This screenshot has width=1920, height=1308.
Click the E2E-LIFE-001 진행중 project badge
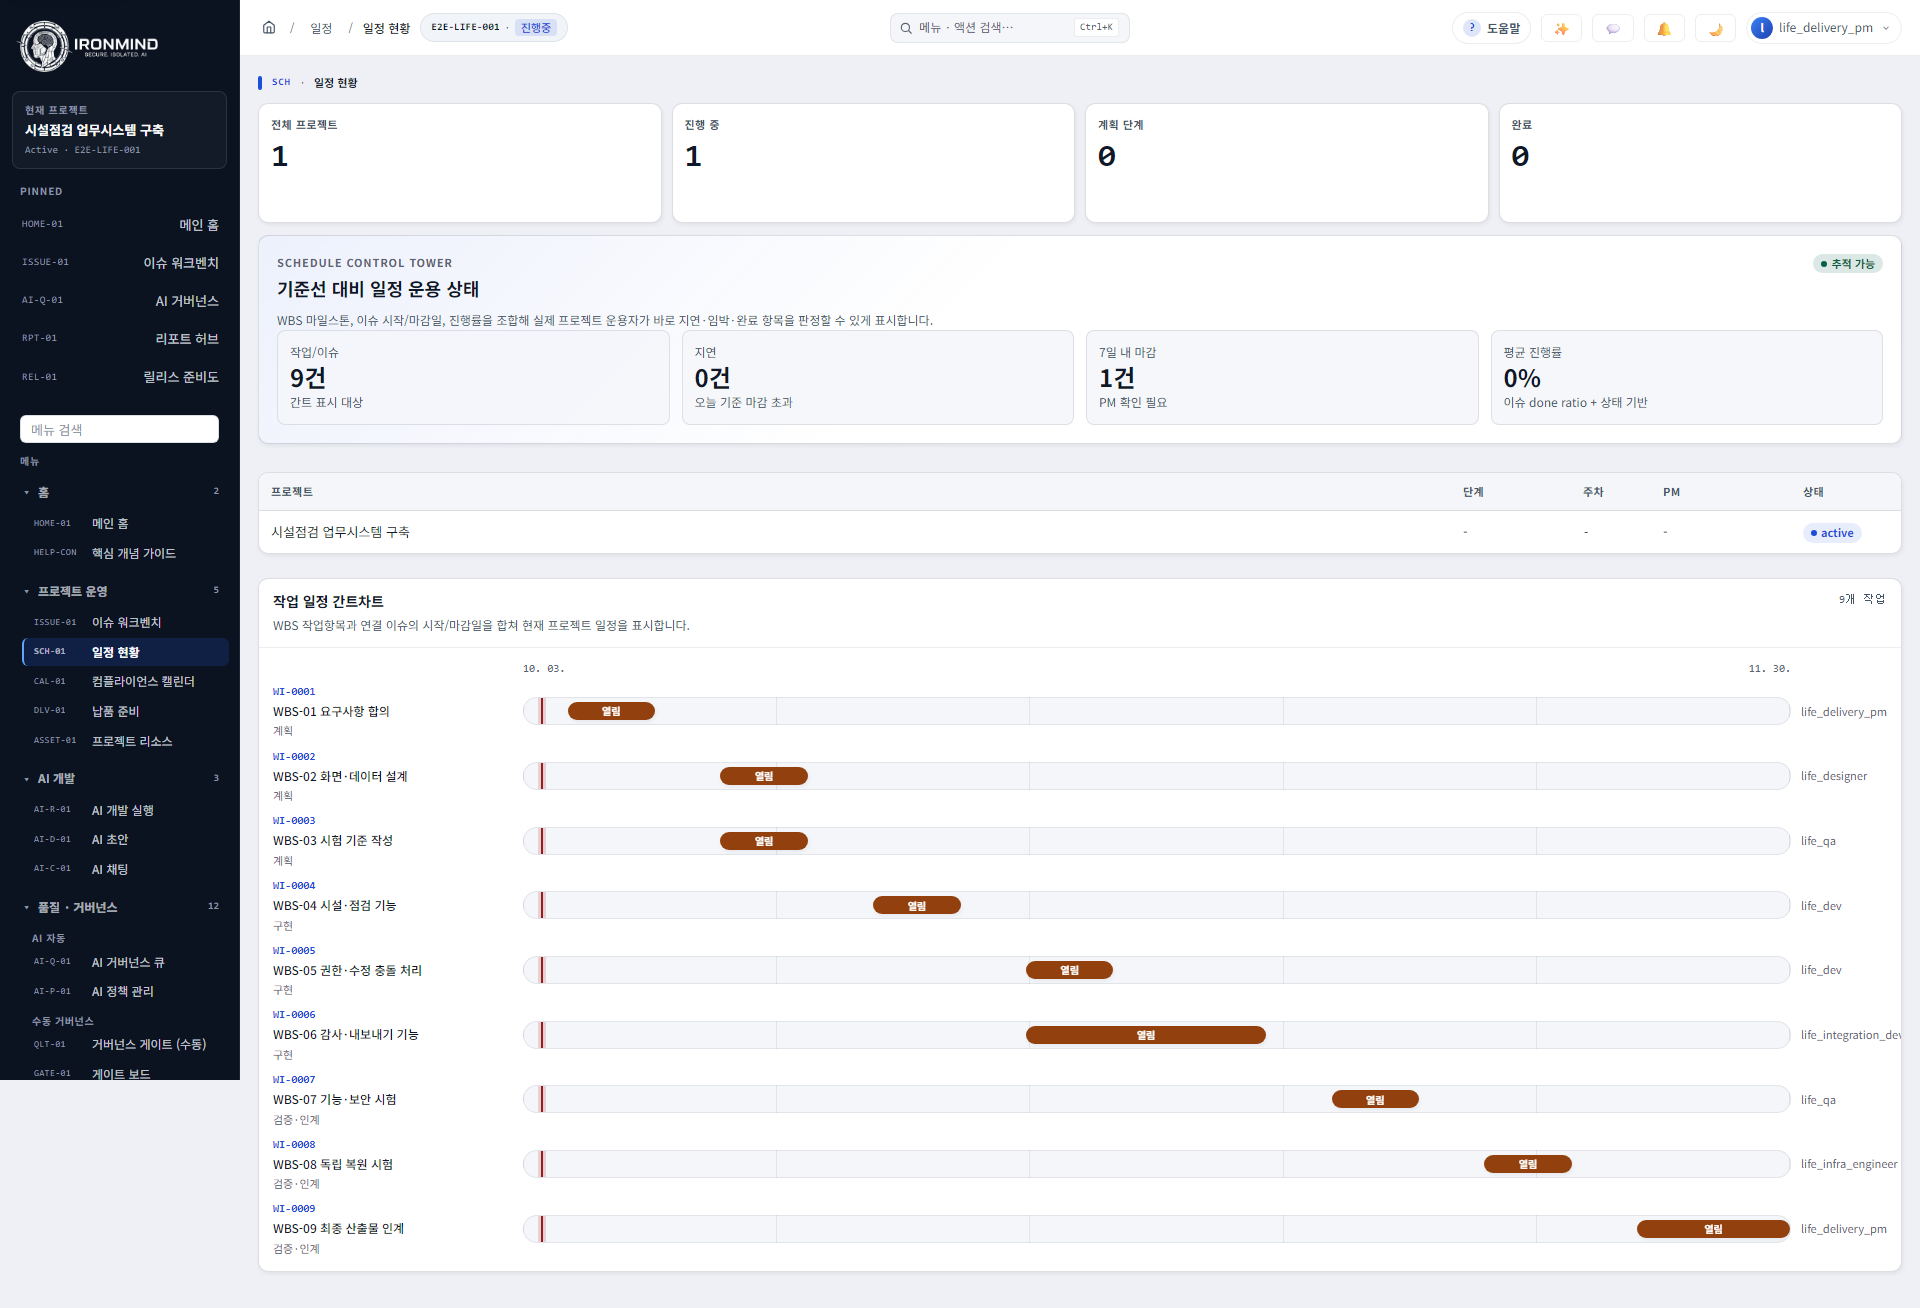click(x=493, y=28)
